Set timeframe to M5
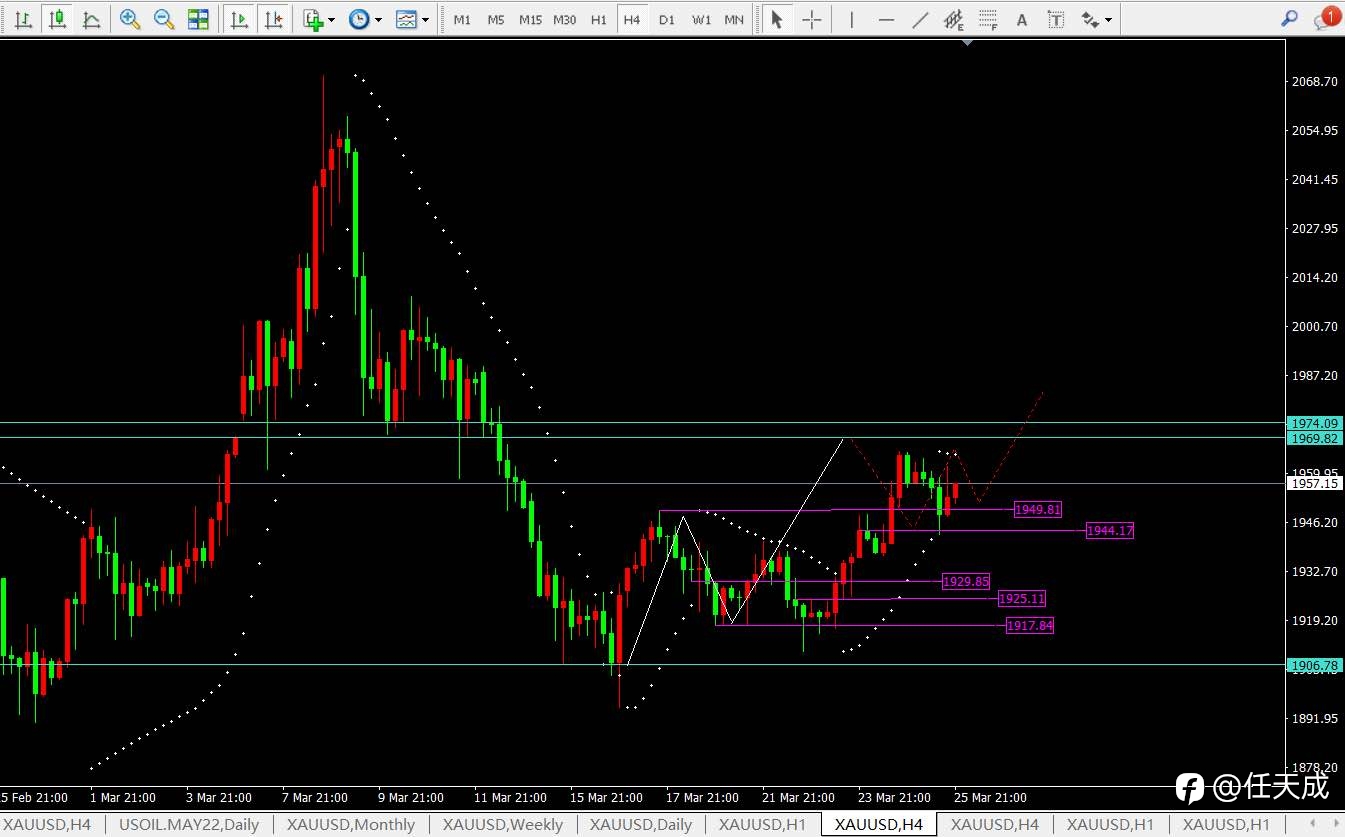 496,19
